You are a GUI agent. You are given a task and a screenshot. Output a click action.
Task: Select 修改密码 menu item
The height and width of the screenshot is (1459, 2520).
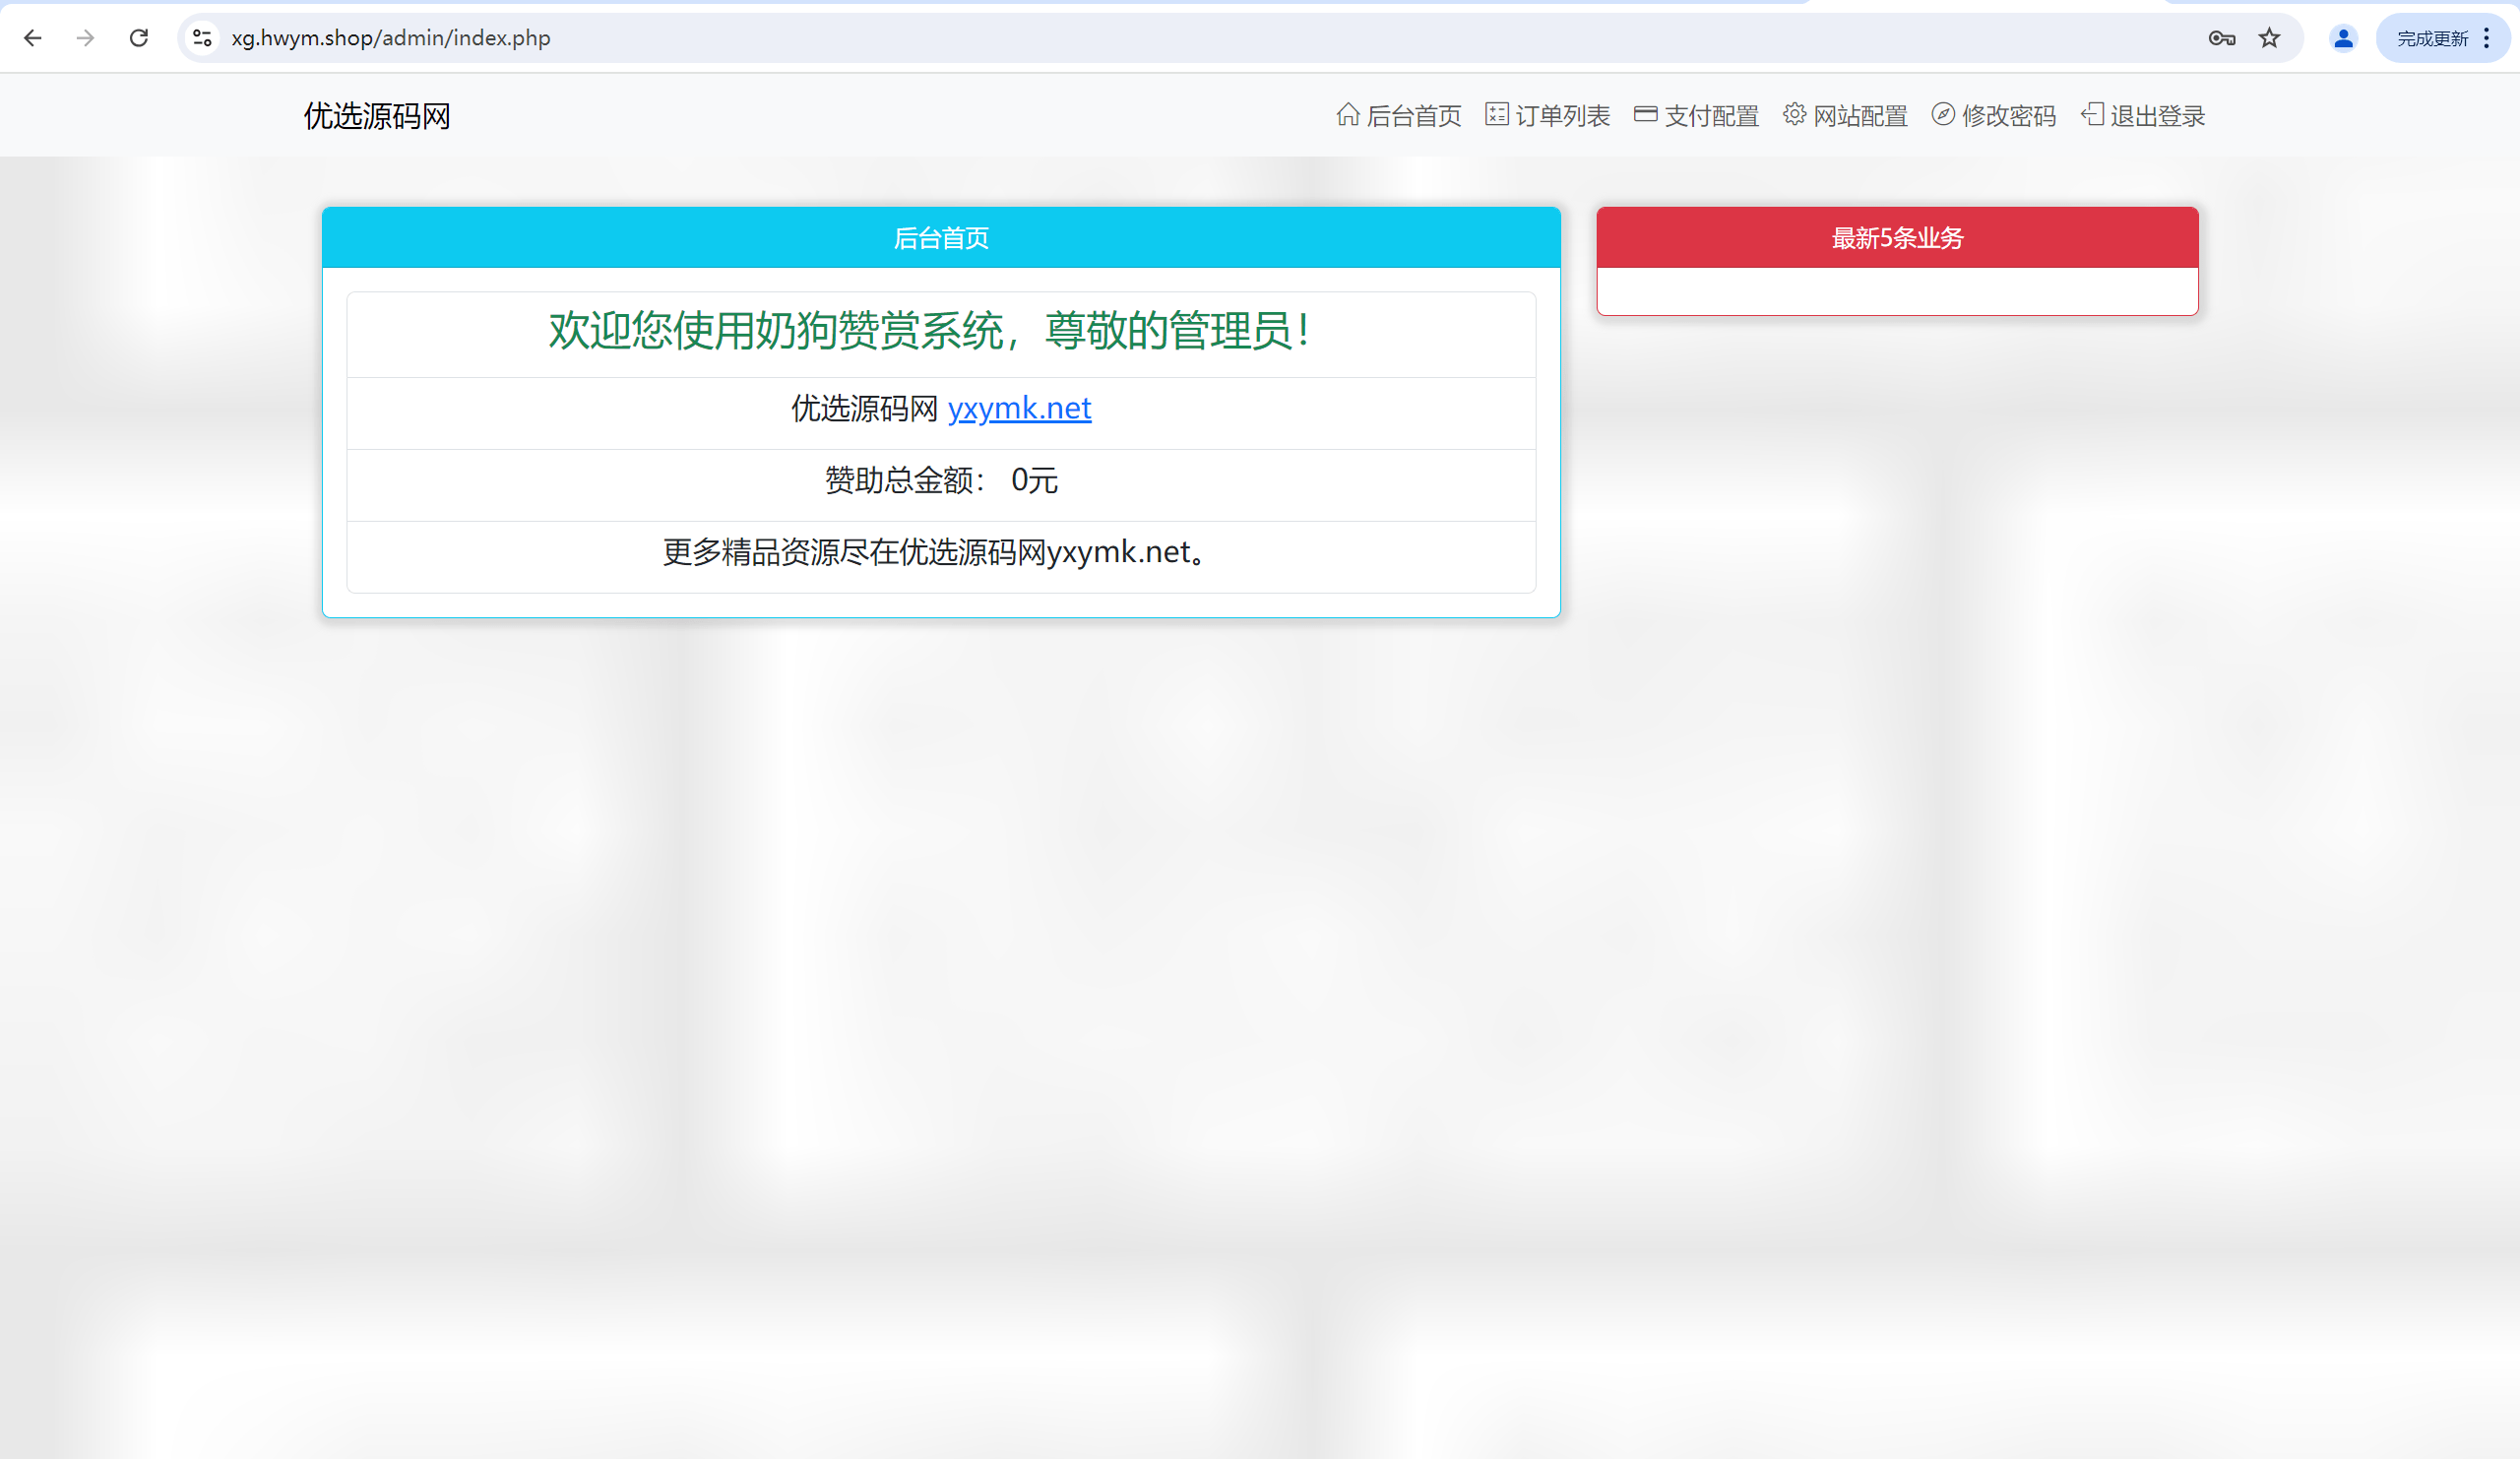[x=1994, y=116]
